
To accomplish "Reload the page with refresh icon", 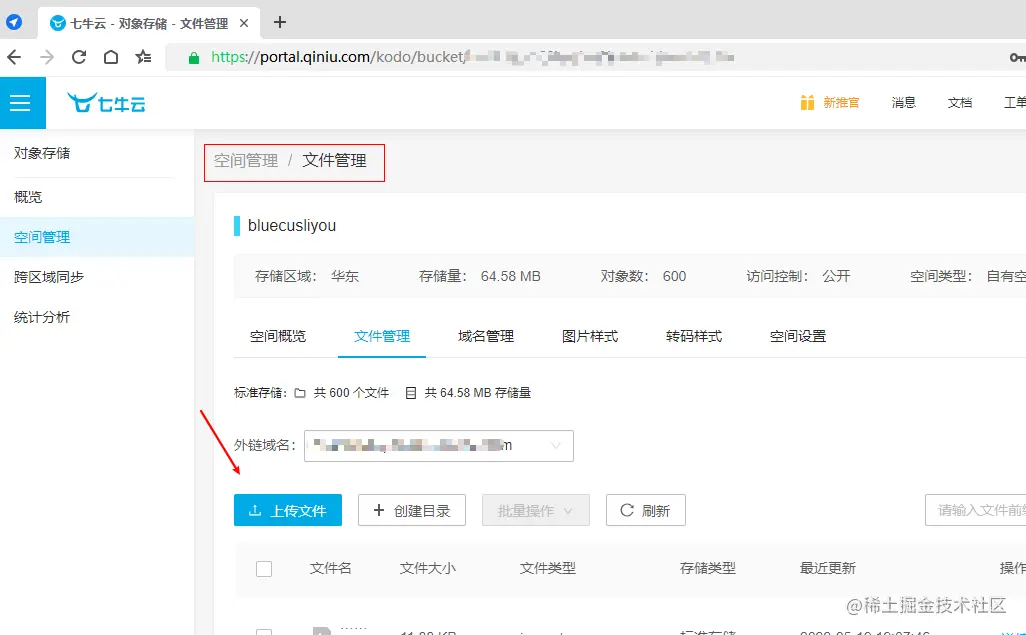I will (x=79, y=57).
